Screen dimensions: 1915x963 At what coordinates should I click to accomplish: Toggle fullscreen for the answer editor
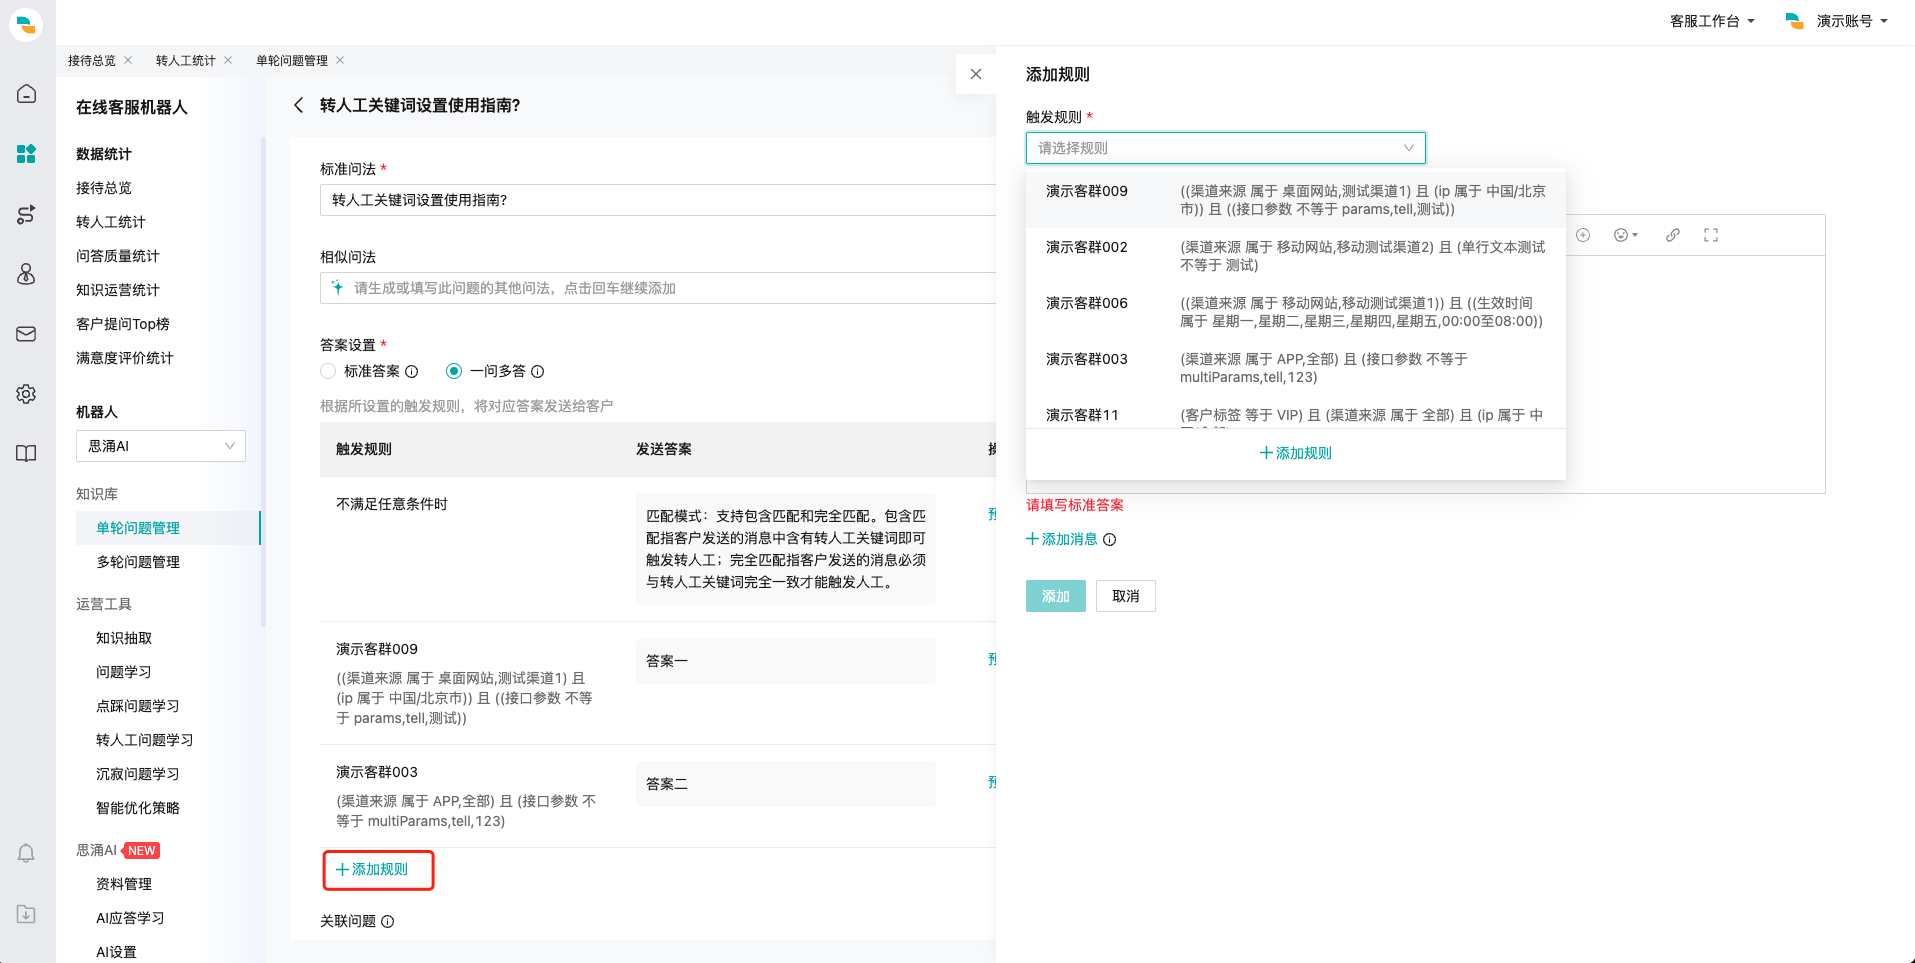tap(1711, 235)
